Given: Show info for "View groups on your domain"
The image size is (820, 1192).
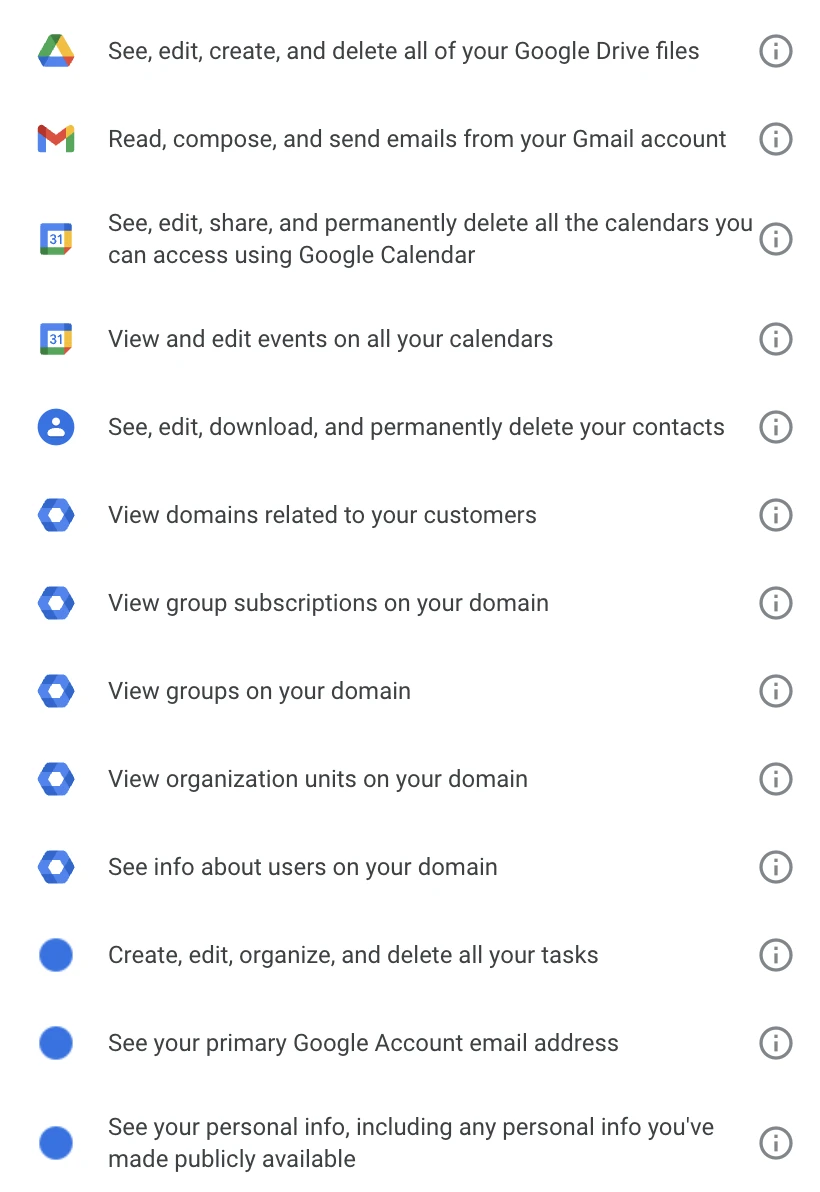Looking at the screenshot, I should (x=776, y=691).
